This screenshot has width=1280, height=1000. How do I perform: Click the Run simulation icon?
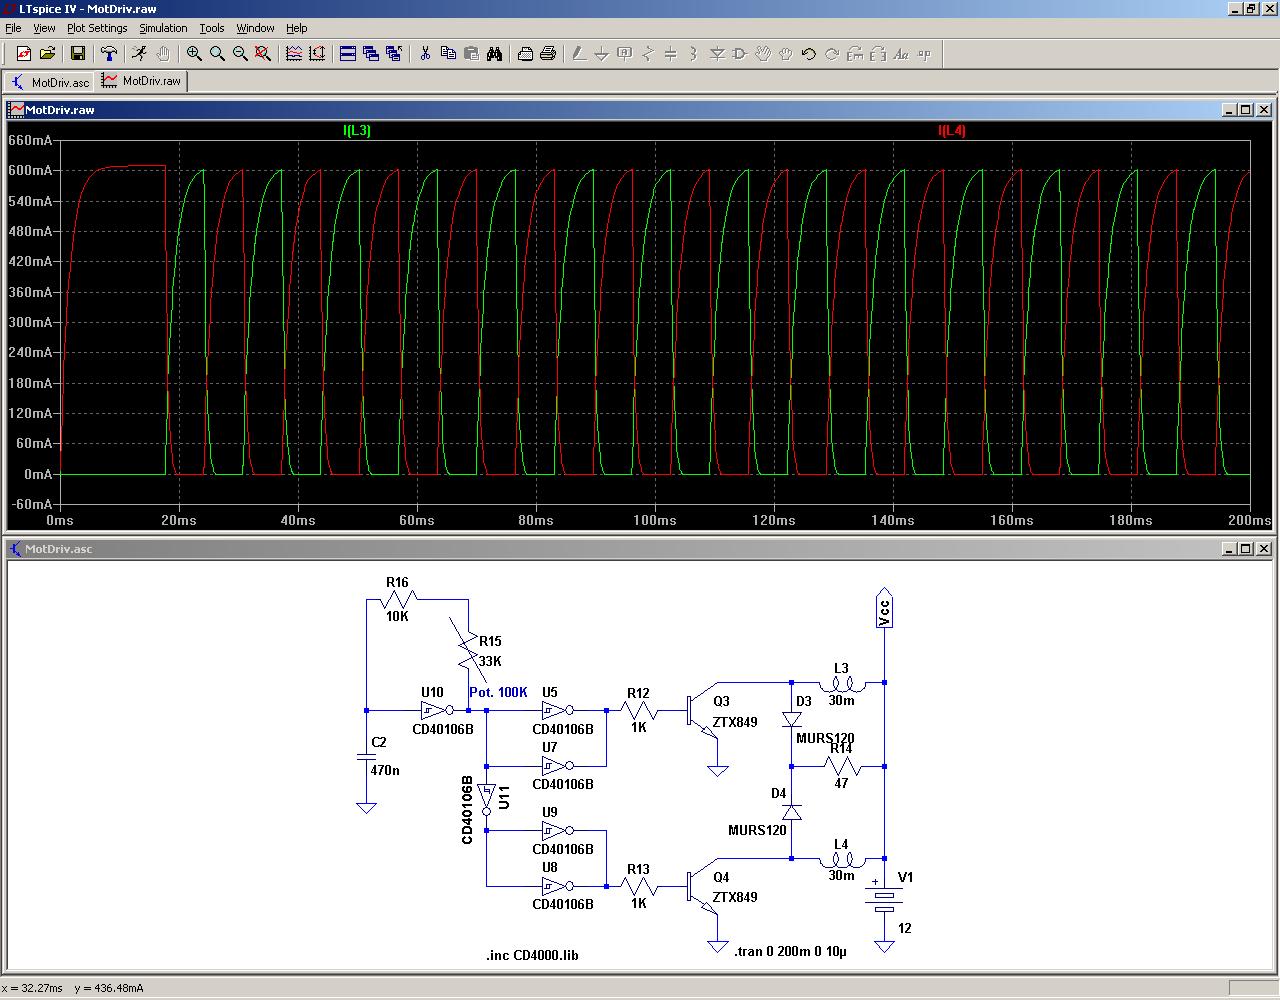(139, 54)
